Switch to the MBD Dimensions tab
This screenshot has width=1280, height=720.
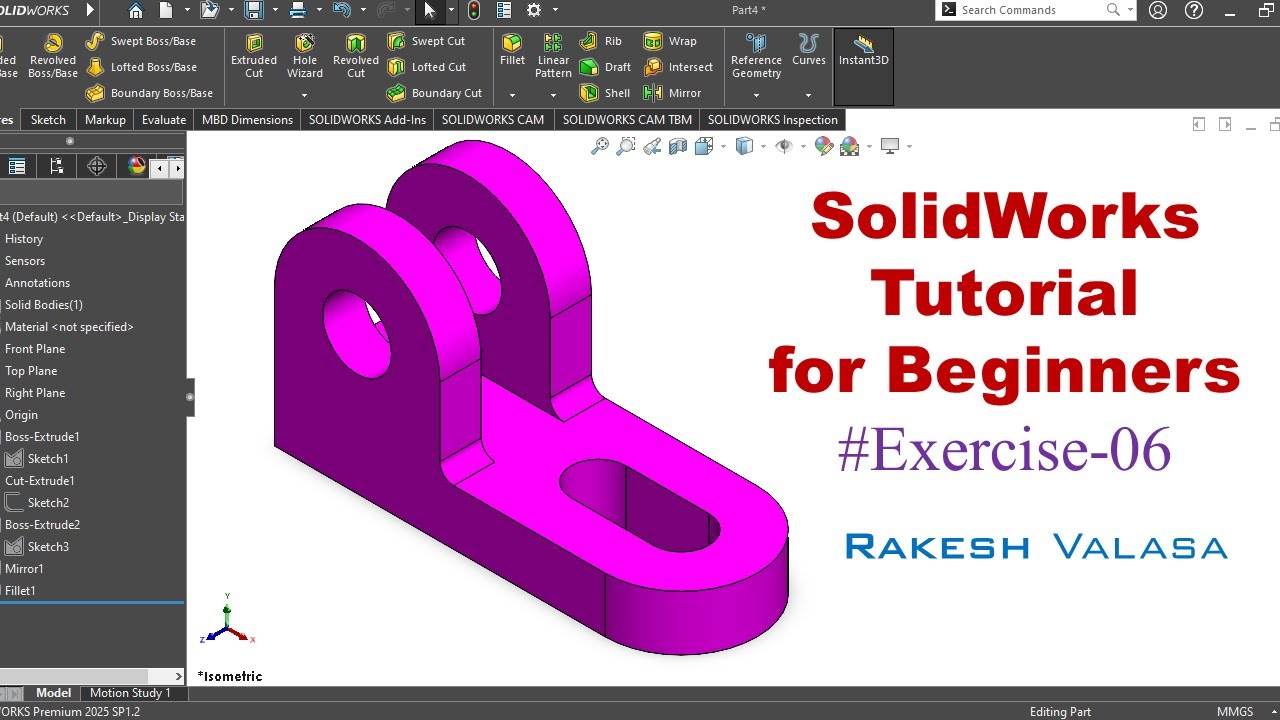(248, 119)
